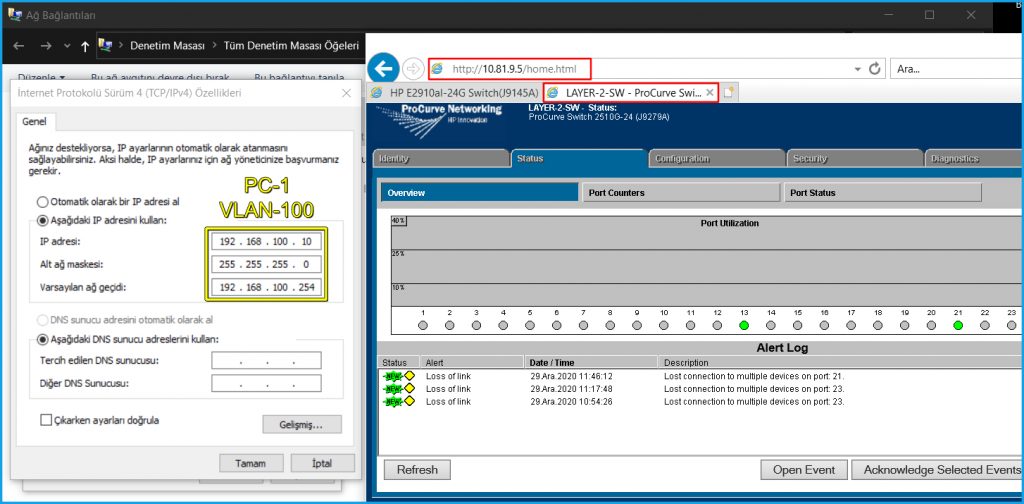The width and height of the screenshot is (1024, 504).
Task: Select the LAYER-2-SW ProCurve Switch tab
Action: point(630,93)
